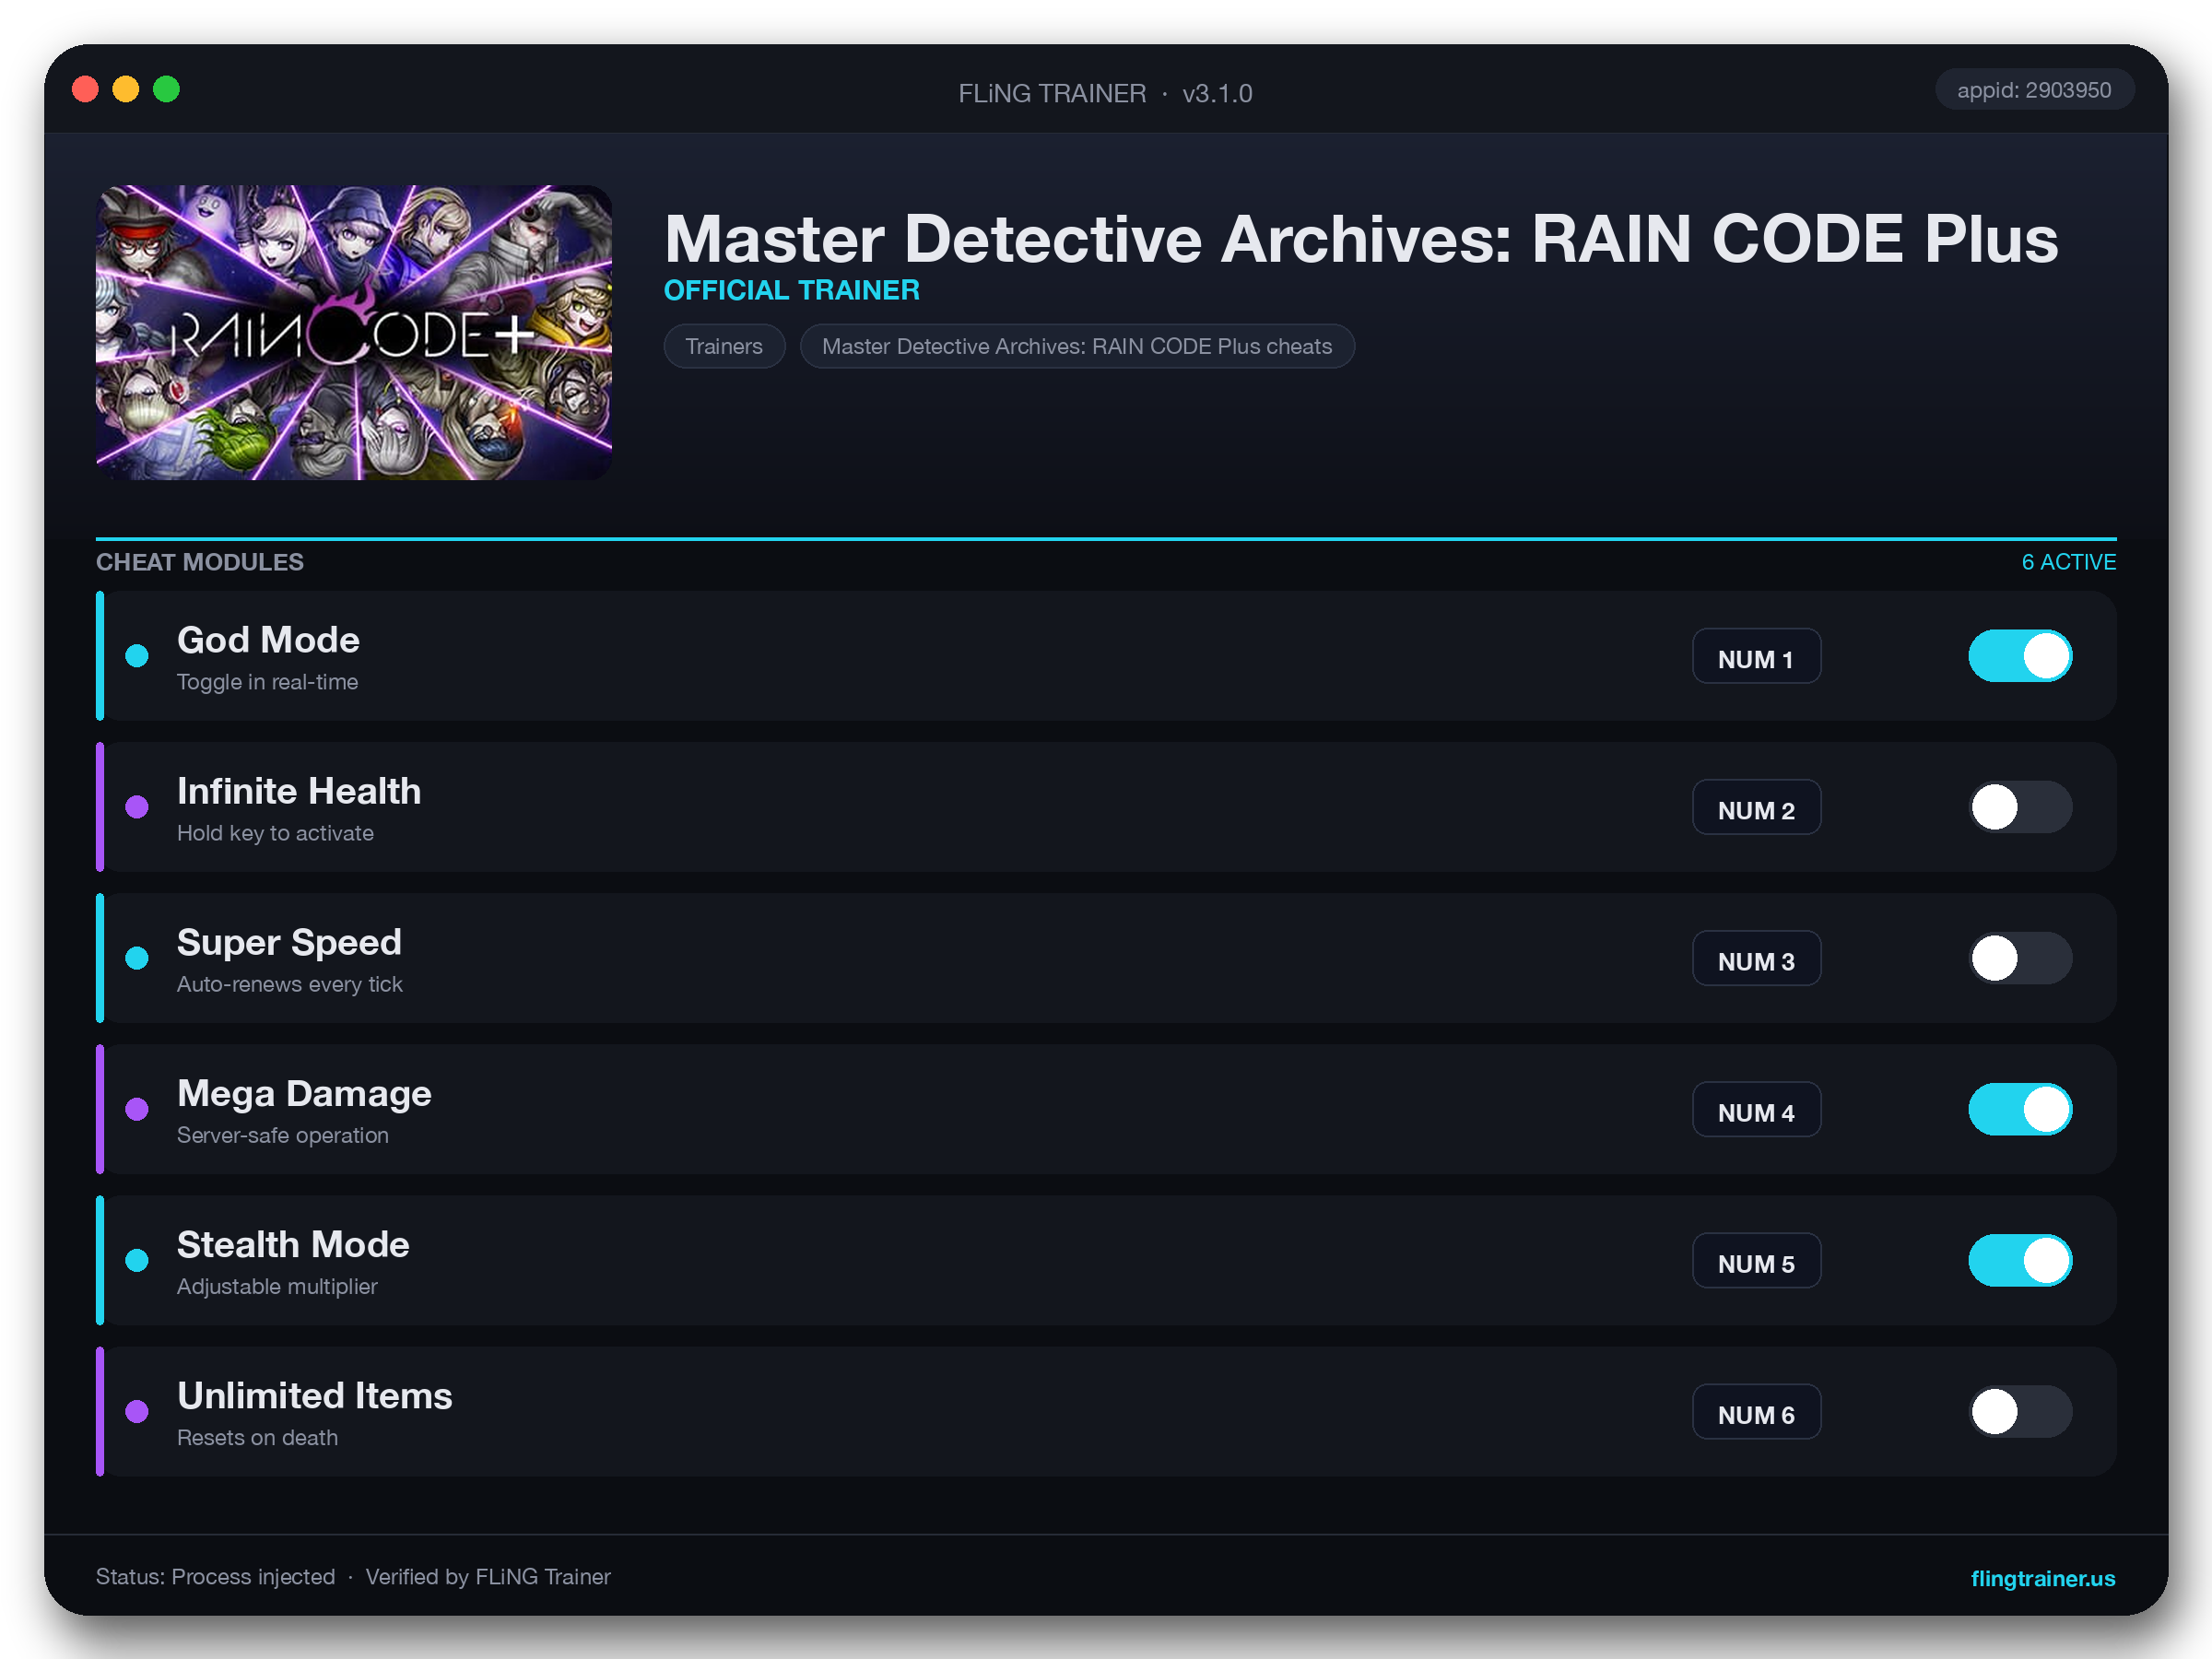Image resolution: width=2212 pixels, height=1659 pixels.
Task: Click the 'Toggle in real-time' description
Action: click(267, 682)
